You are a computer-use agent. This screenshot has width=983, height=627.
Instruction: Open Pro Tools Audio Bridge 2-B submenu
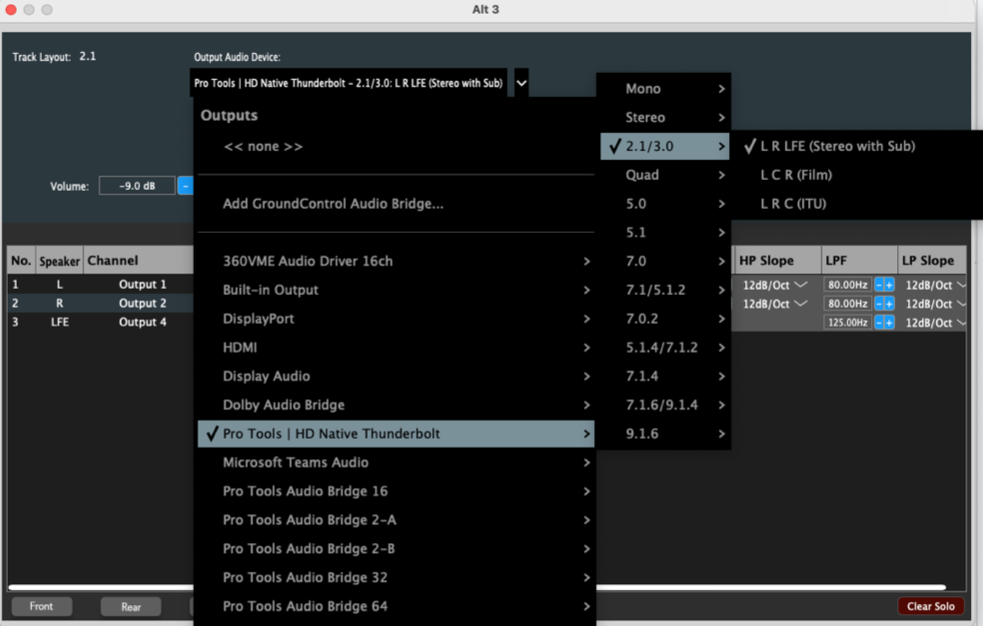[x=396, y=549]
